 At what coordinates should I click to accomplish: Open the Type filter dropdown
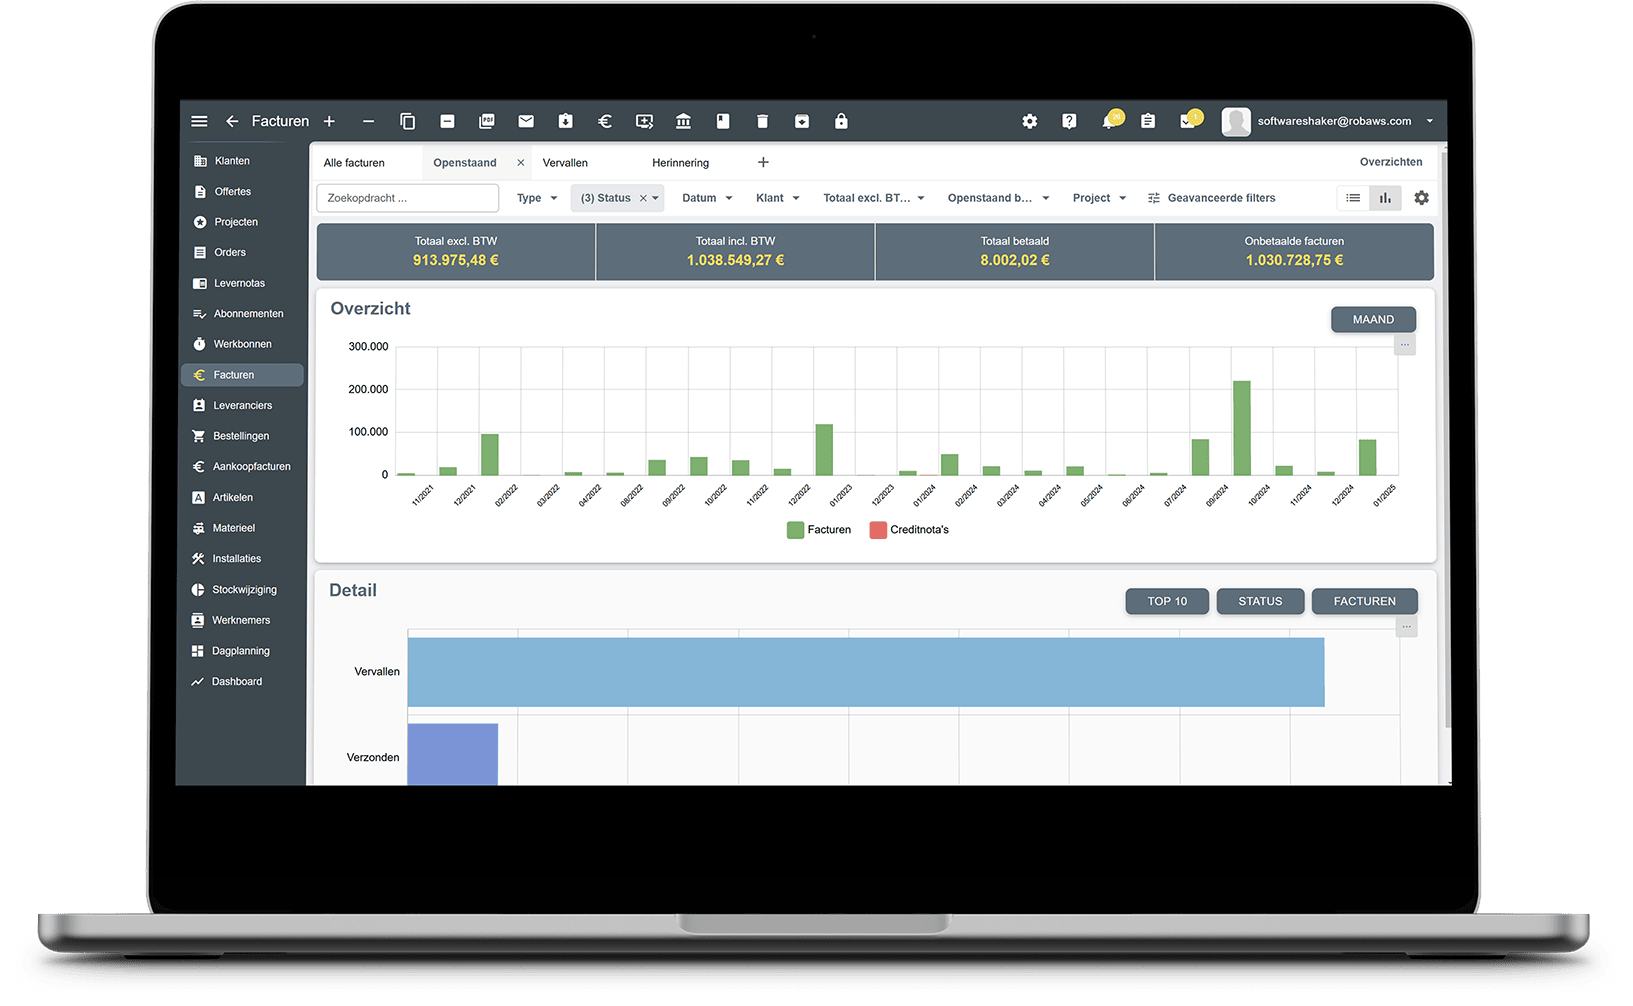tap(536, 197)
